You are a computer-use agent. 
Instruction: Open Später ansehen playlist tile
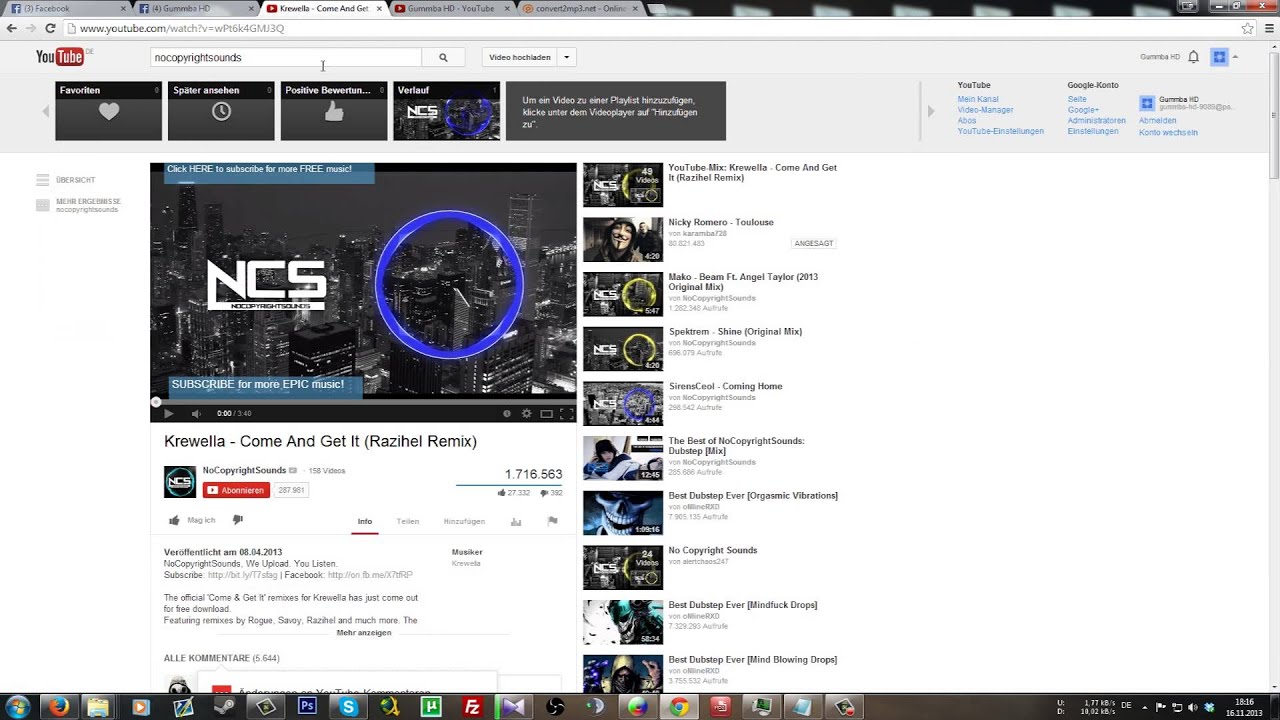221,111
